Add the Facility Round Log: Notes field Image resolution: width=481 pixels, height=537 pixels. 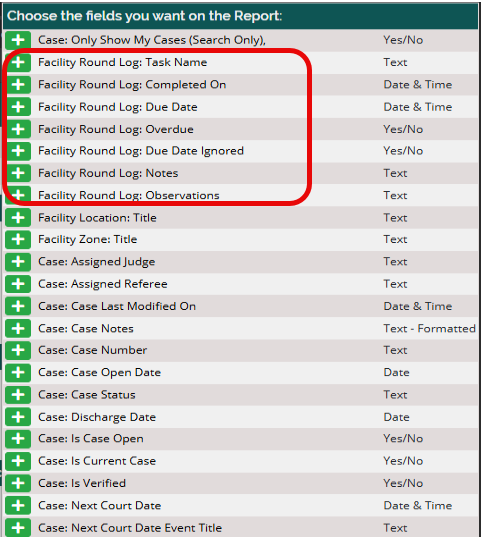coord(18,173)
